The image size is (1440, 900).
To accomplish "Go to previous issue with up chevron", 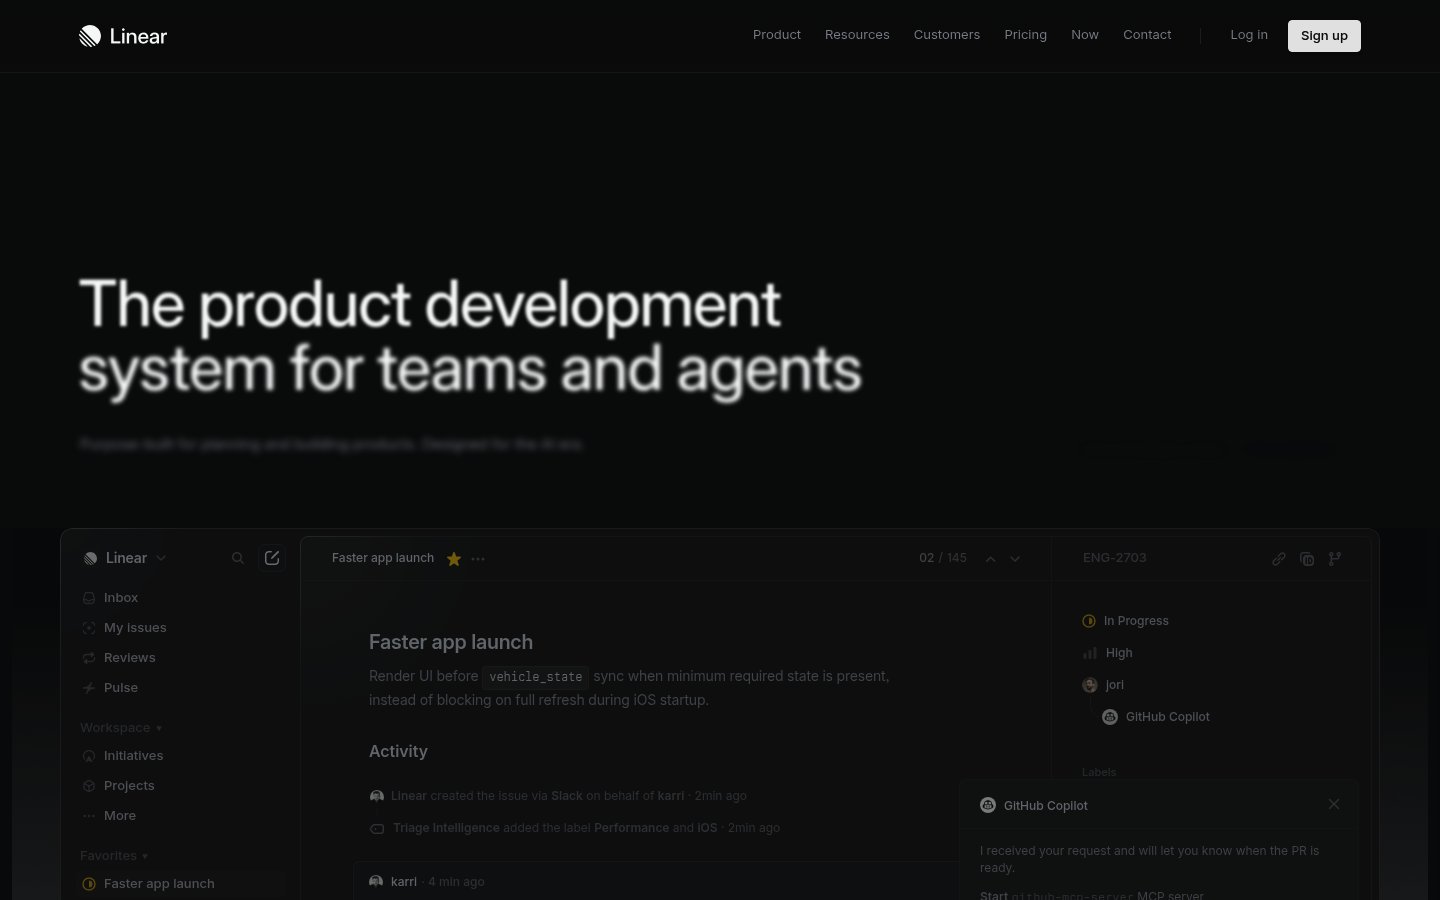I will (990, 559).
